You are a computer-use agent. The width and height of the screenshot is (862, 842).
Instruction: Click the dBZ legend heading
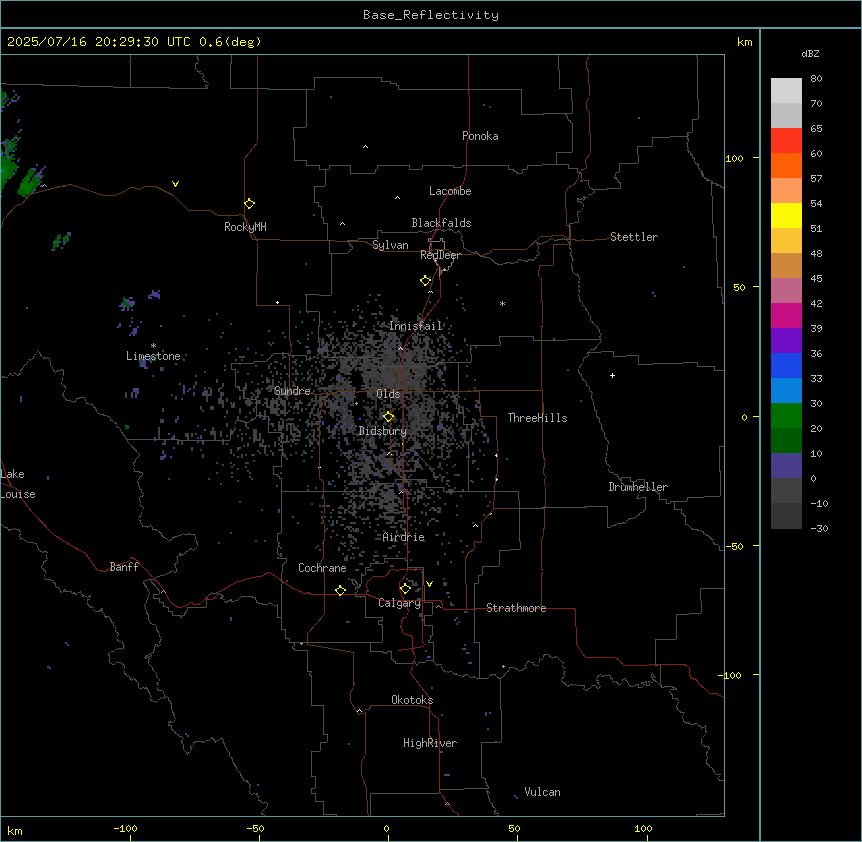[x=810, y=53]
